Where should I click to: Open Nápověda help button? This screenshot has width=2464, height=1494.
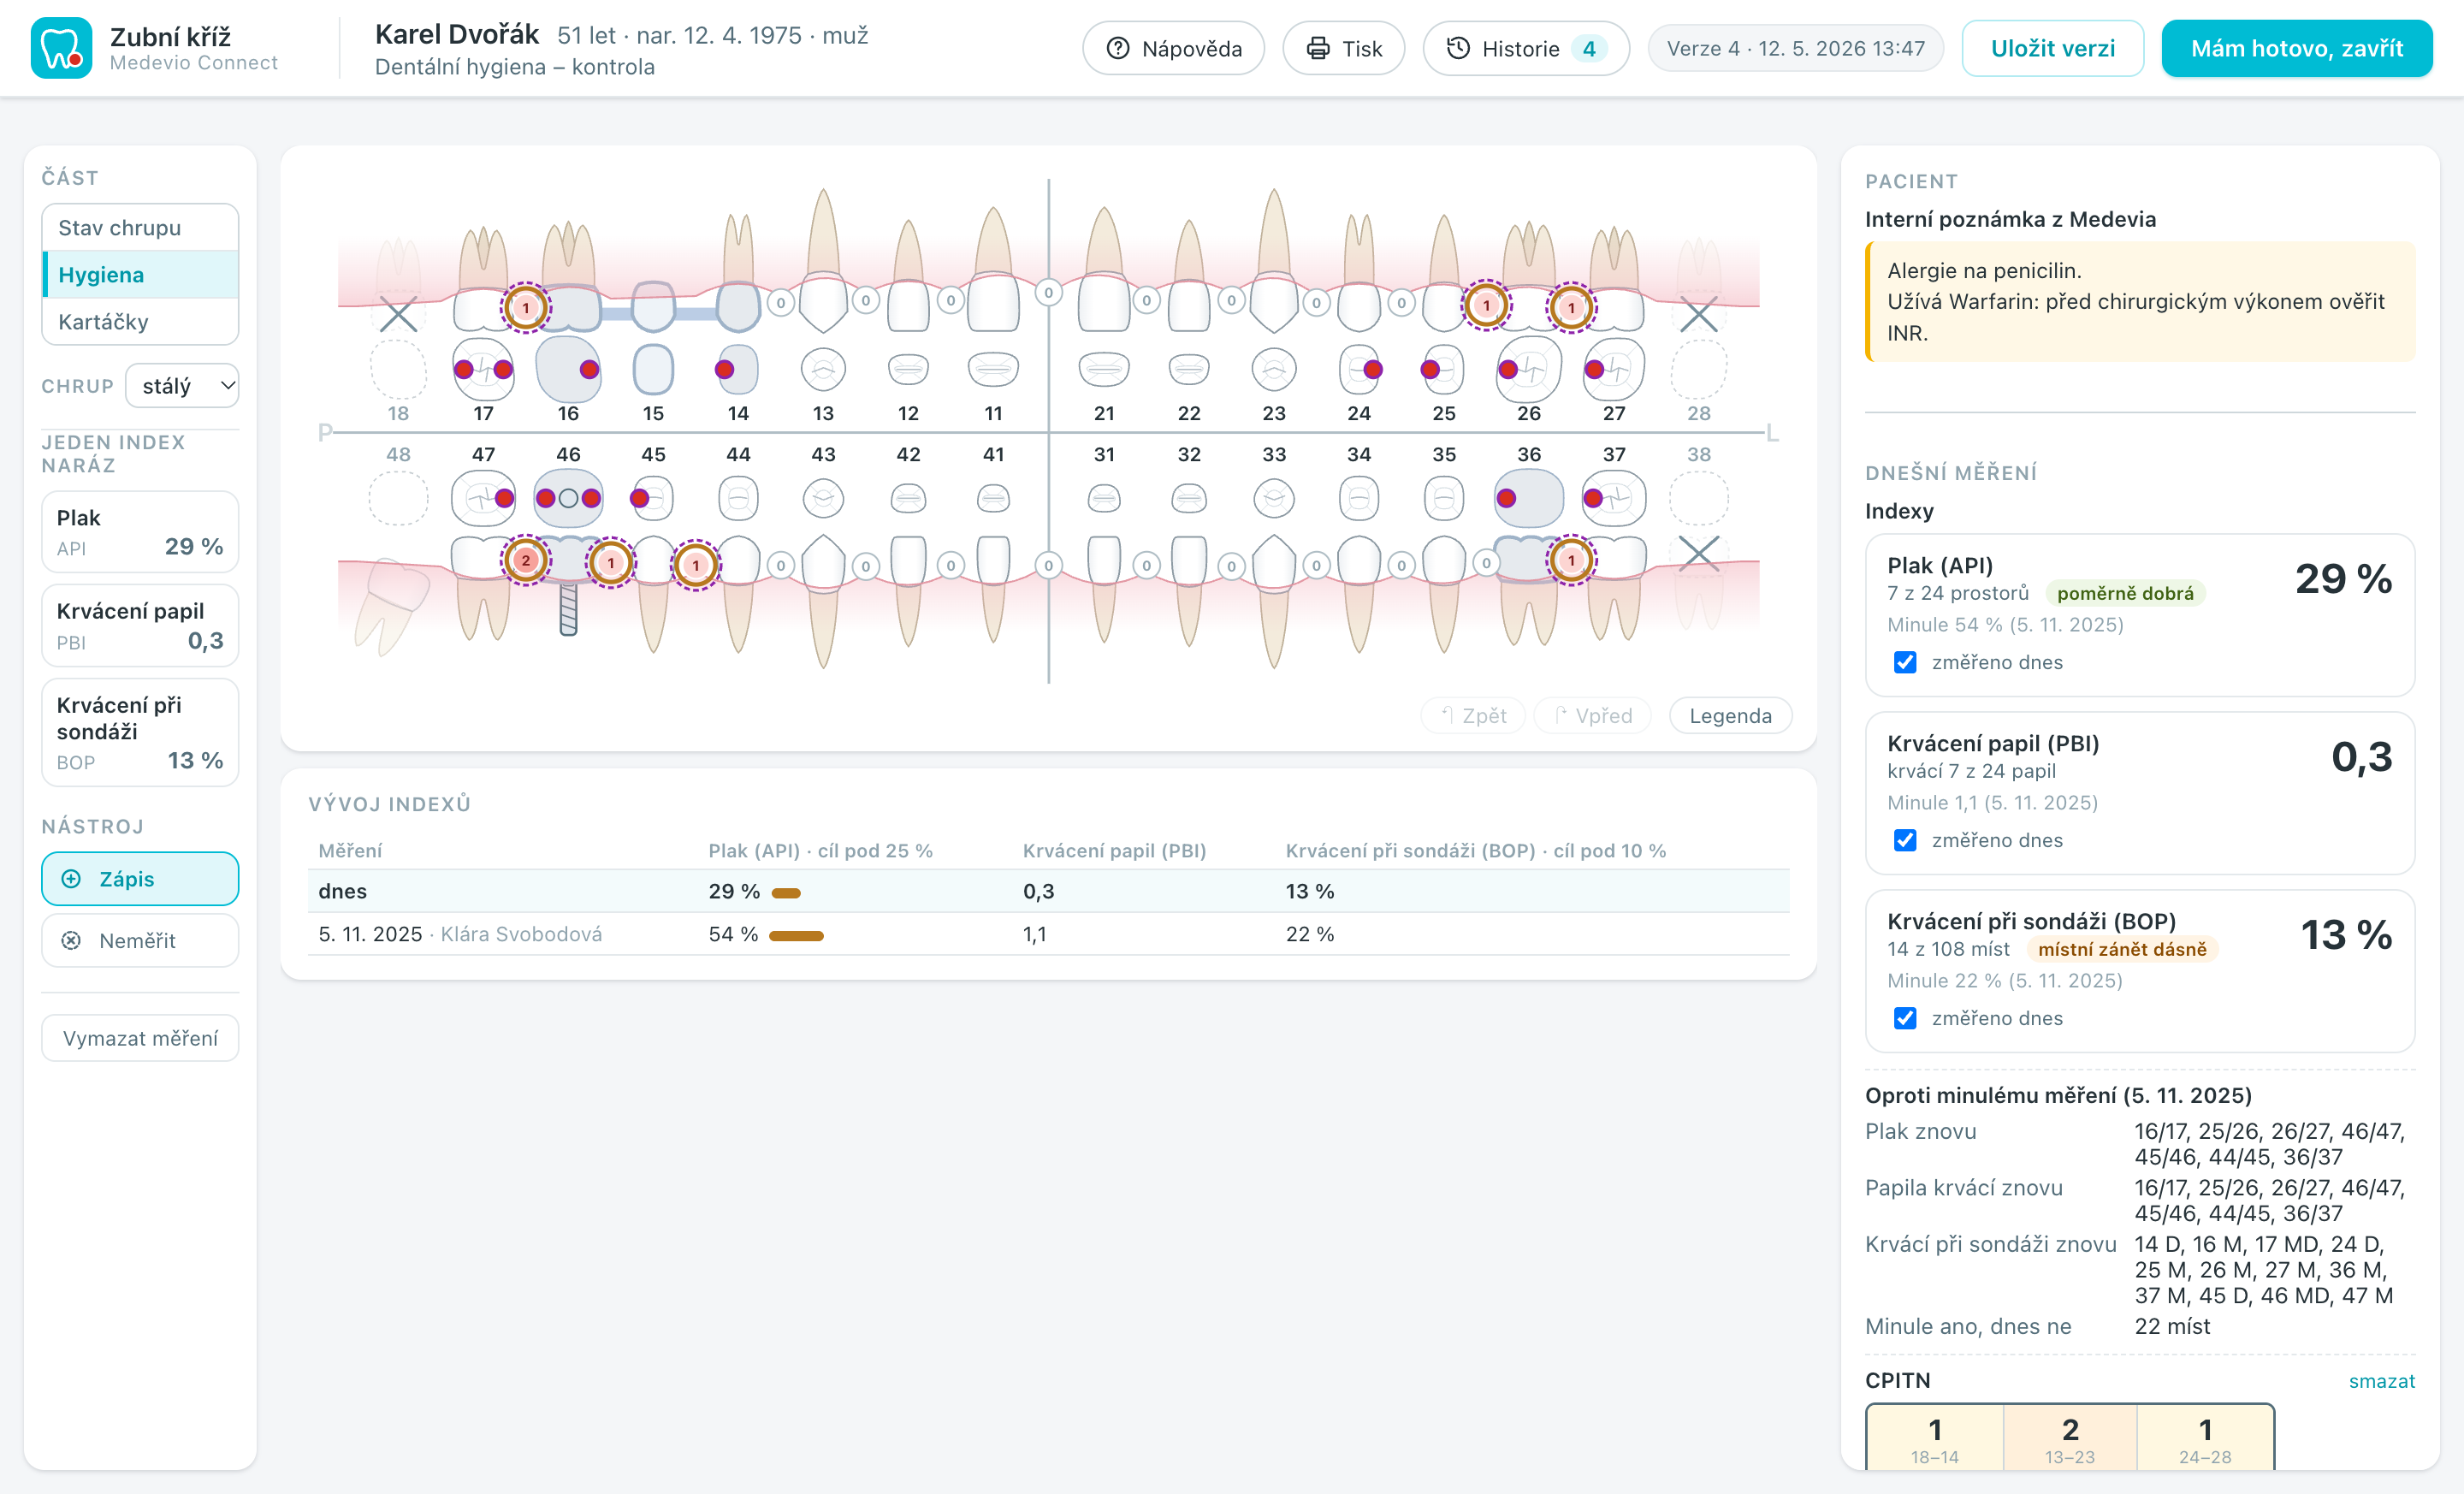point(1173,48)
